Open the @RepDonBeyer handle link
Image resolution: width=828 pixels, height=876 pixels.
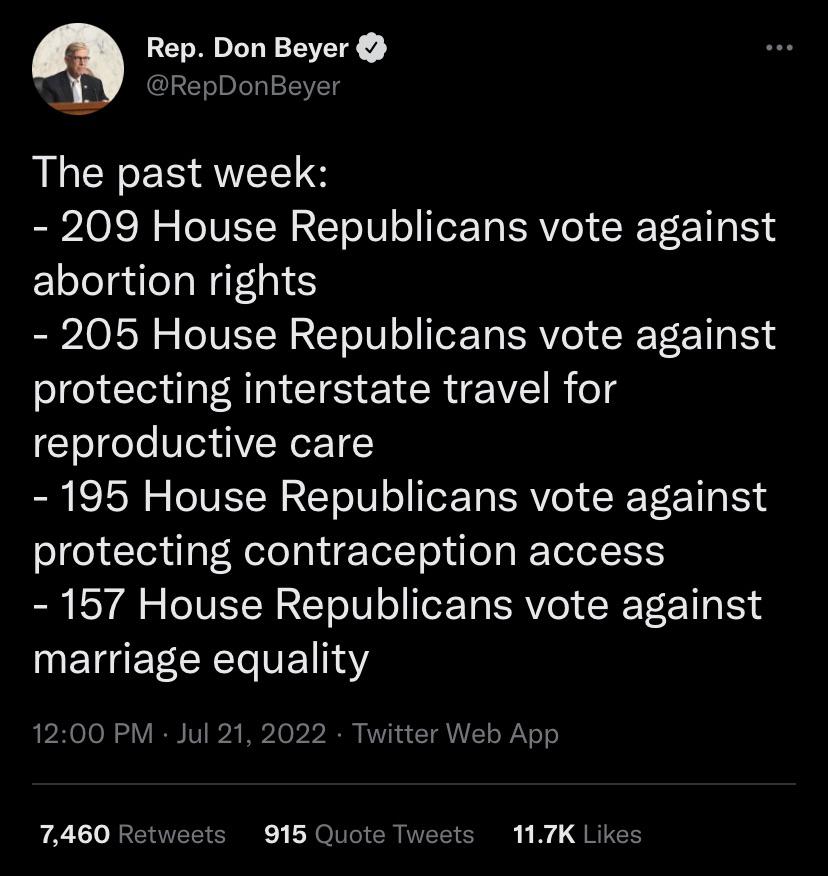[243, 86]
